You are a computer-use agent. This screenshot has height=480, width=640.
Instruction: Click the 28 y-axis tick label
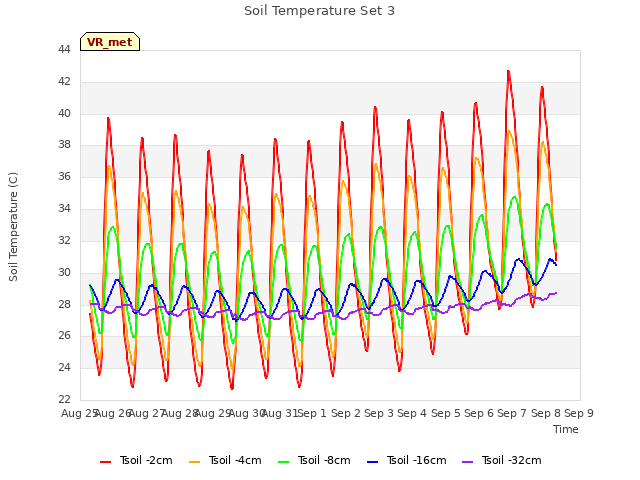[x=64, y=304]
